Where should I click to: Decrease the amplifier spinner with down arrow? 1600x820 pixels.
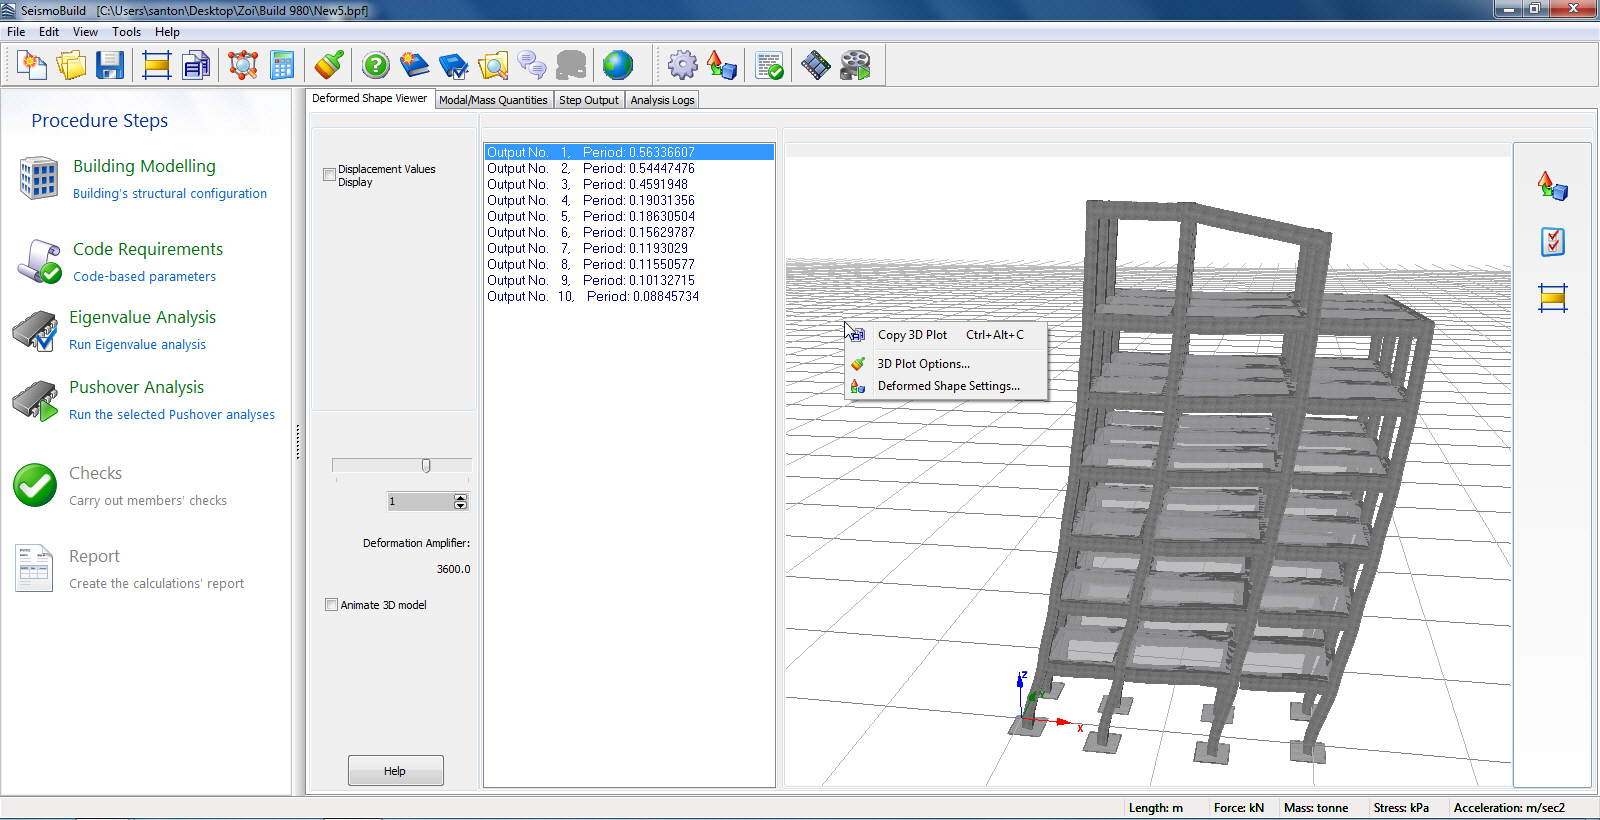(460, 506)
